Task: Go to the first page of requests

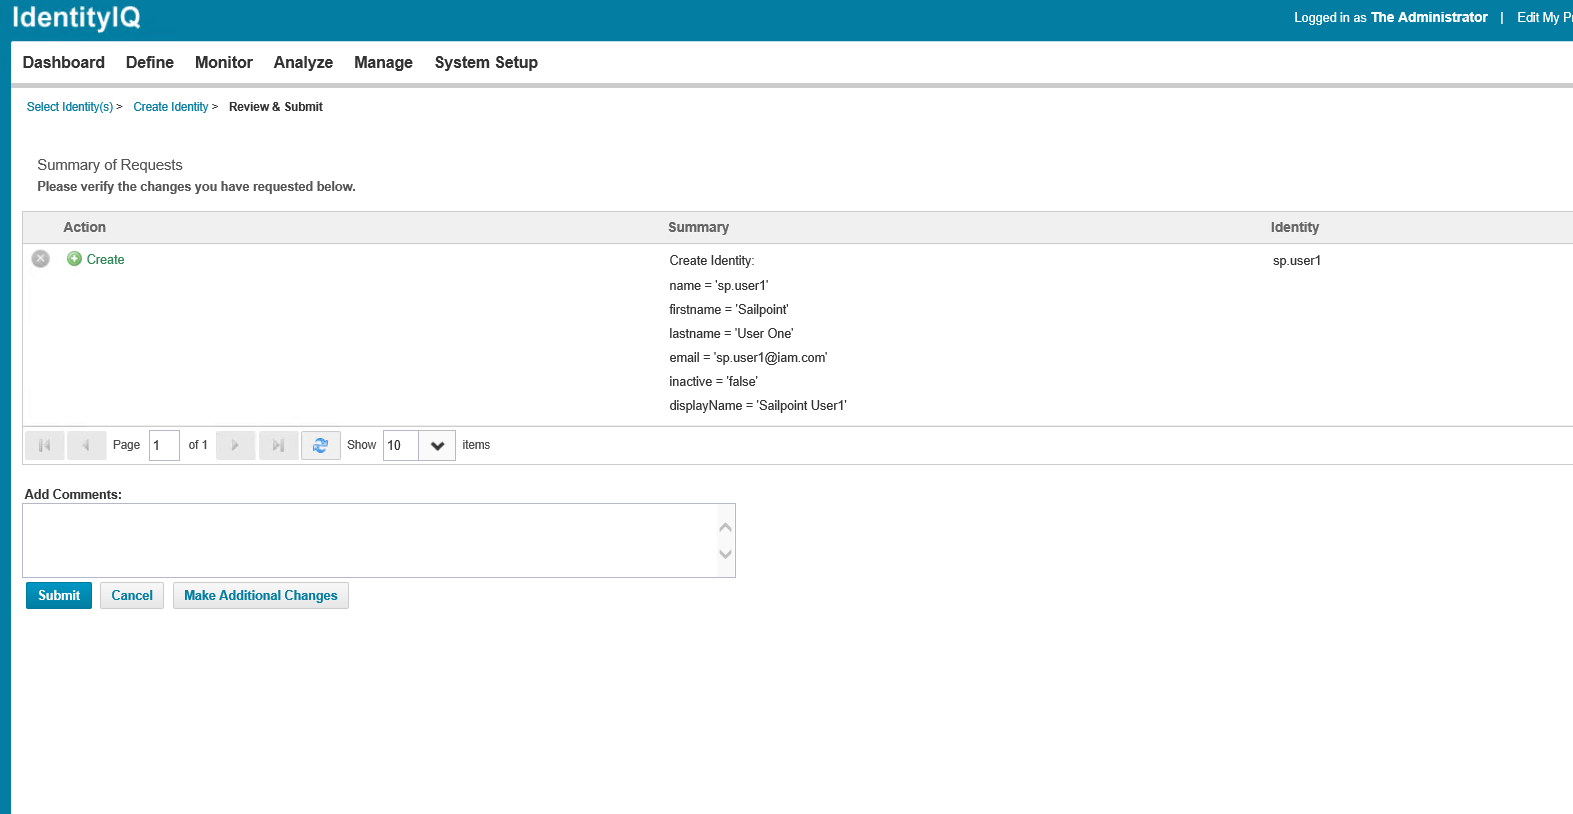Action: tap(45, 445)
